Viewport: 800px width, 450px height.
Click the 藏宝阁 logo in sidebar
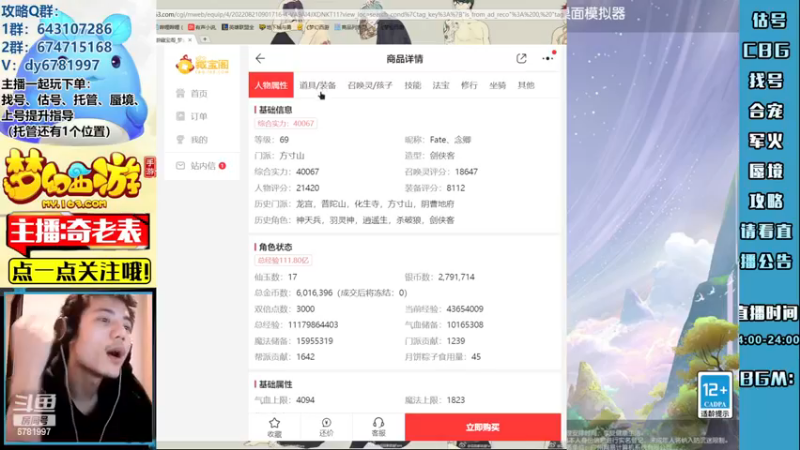(202, 65)
